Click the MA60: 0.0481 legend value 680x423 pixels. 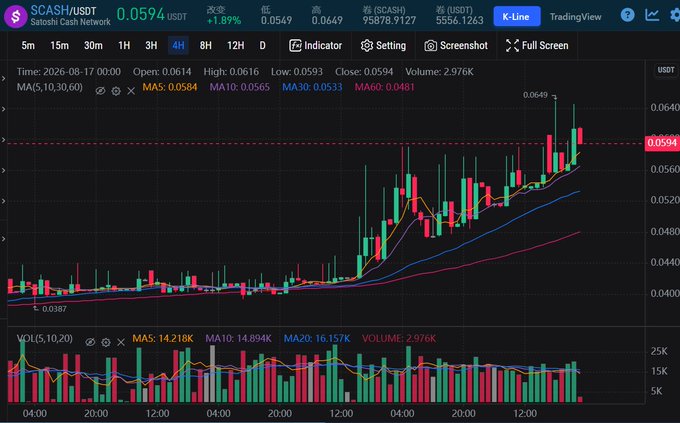pos(385,87)
